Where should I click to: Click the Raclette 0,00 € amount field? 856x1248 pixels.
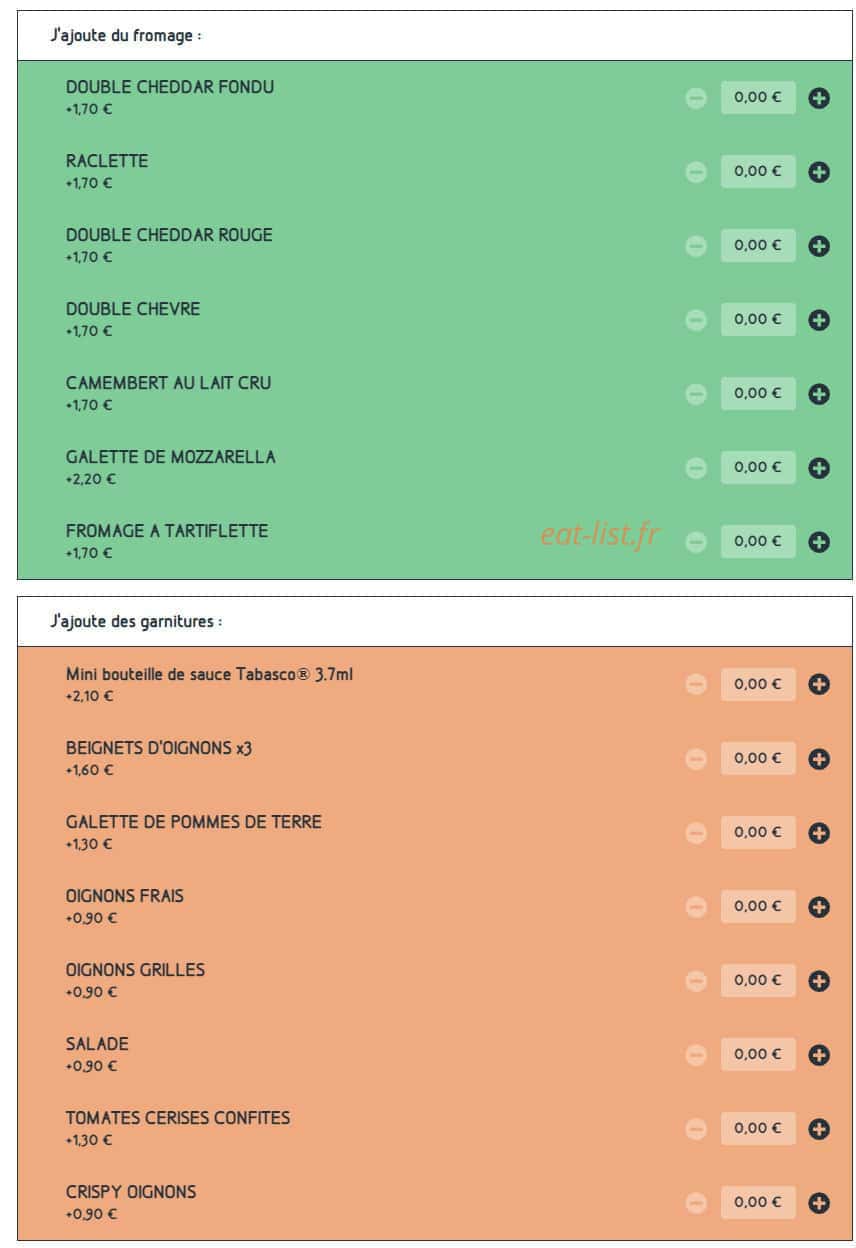pyautogui.click(x=758, y=171)
